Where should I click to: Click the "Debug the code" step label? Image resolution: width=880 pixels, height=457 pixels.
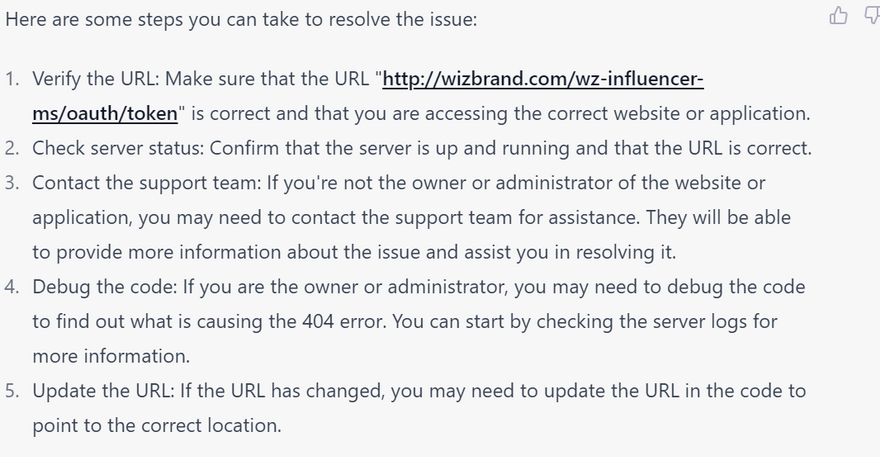click(x=101, y=287)
